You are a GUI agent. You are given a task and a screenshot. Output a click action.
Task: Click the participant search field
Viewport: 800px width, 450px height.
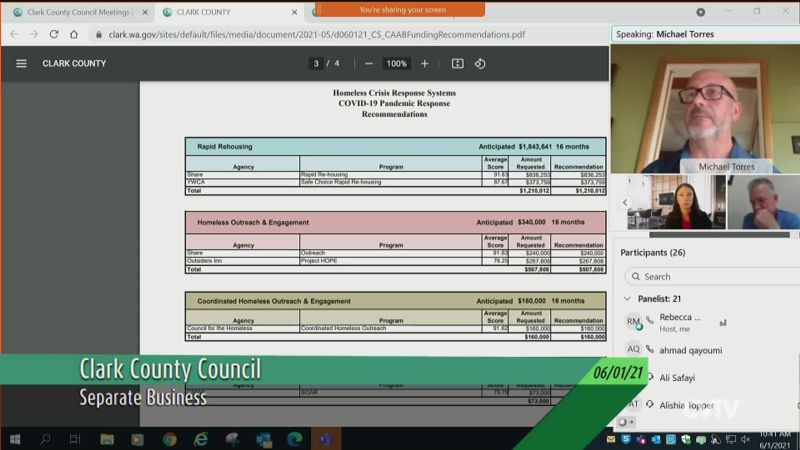[x=710, y=276]
